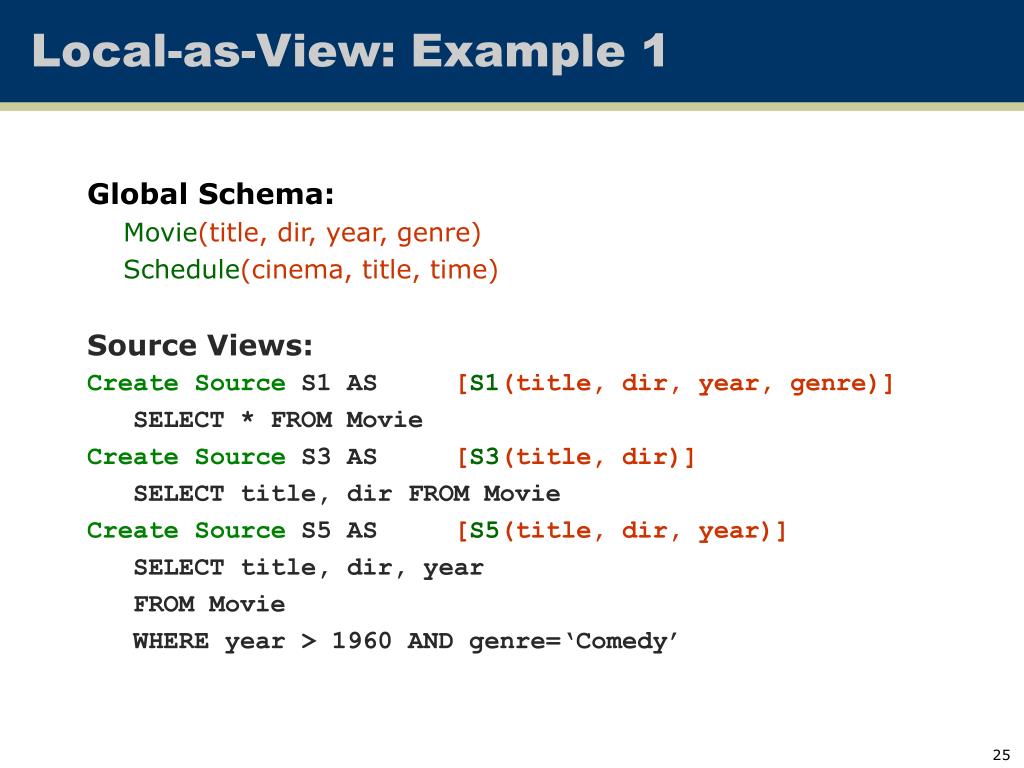Click '[S3(title, dir)]' annotation

click(575, 457)
